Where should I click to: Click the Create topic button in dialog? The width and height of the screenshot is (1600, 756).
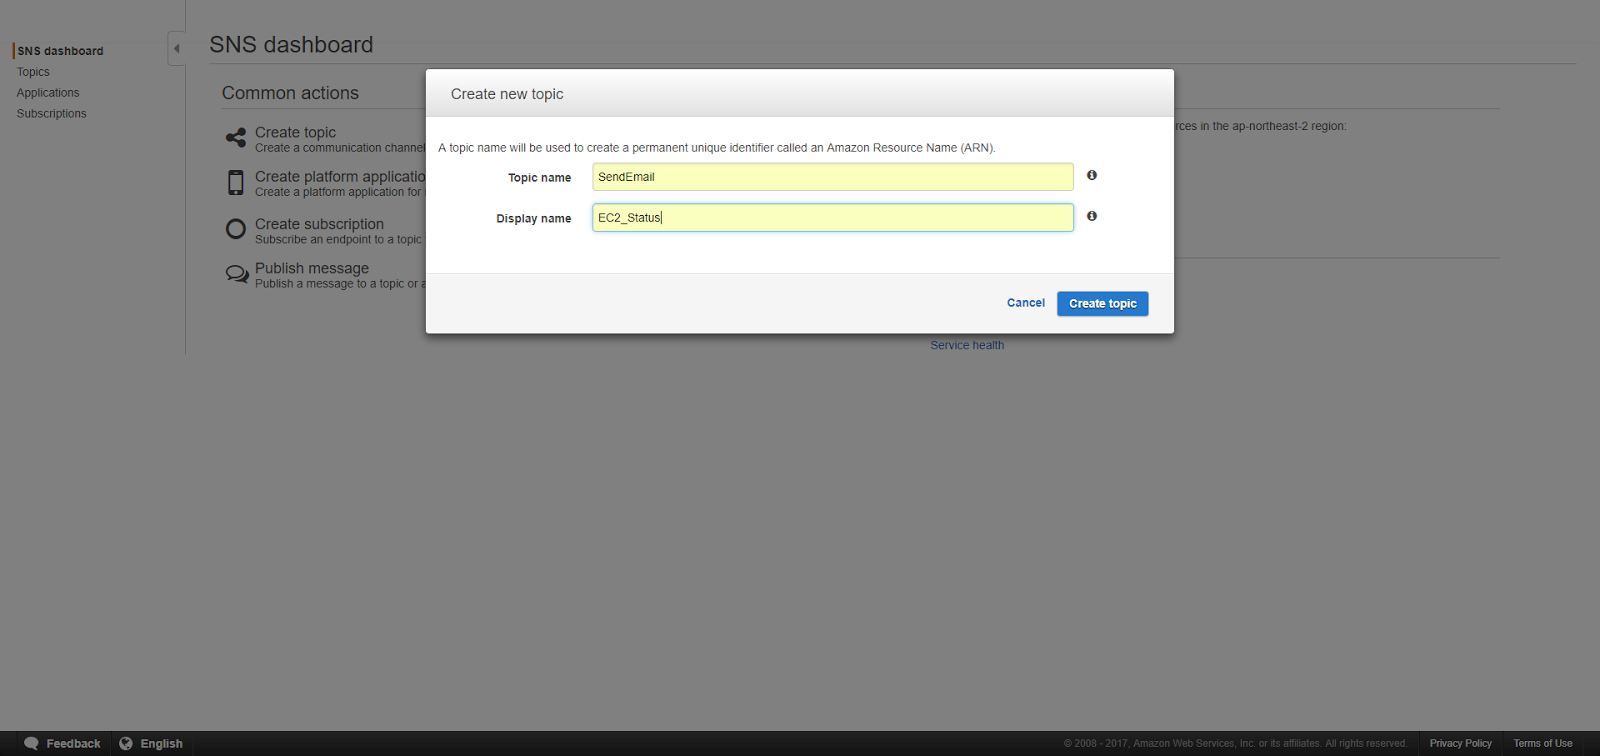pyautogui.click(x=1102, y=304)
